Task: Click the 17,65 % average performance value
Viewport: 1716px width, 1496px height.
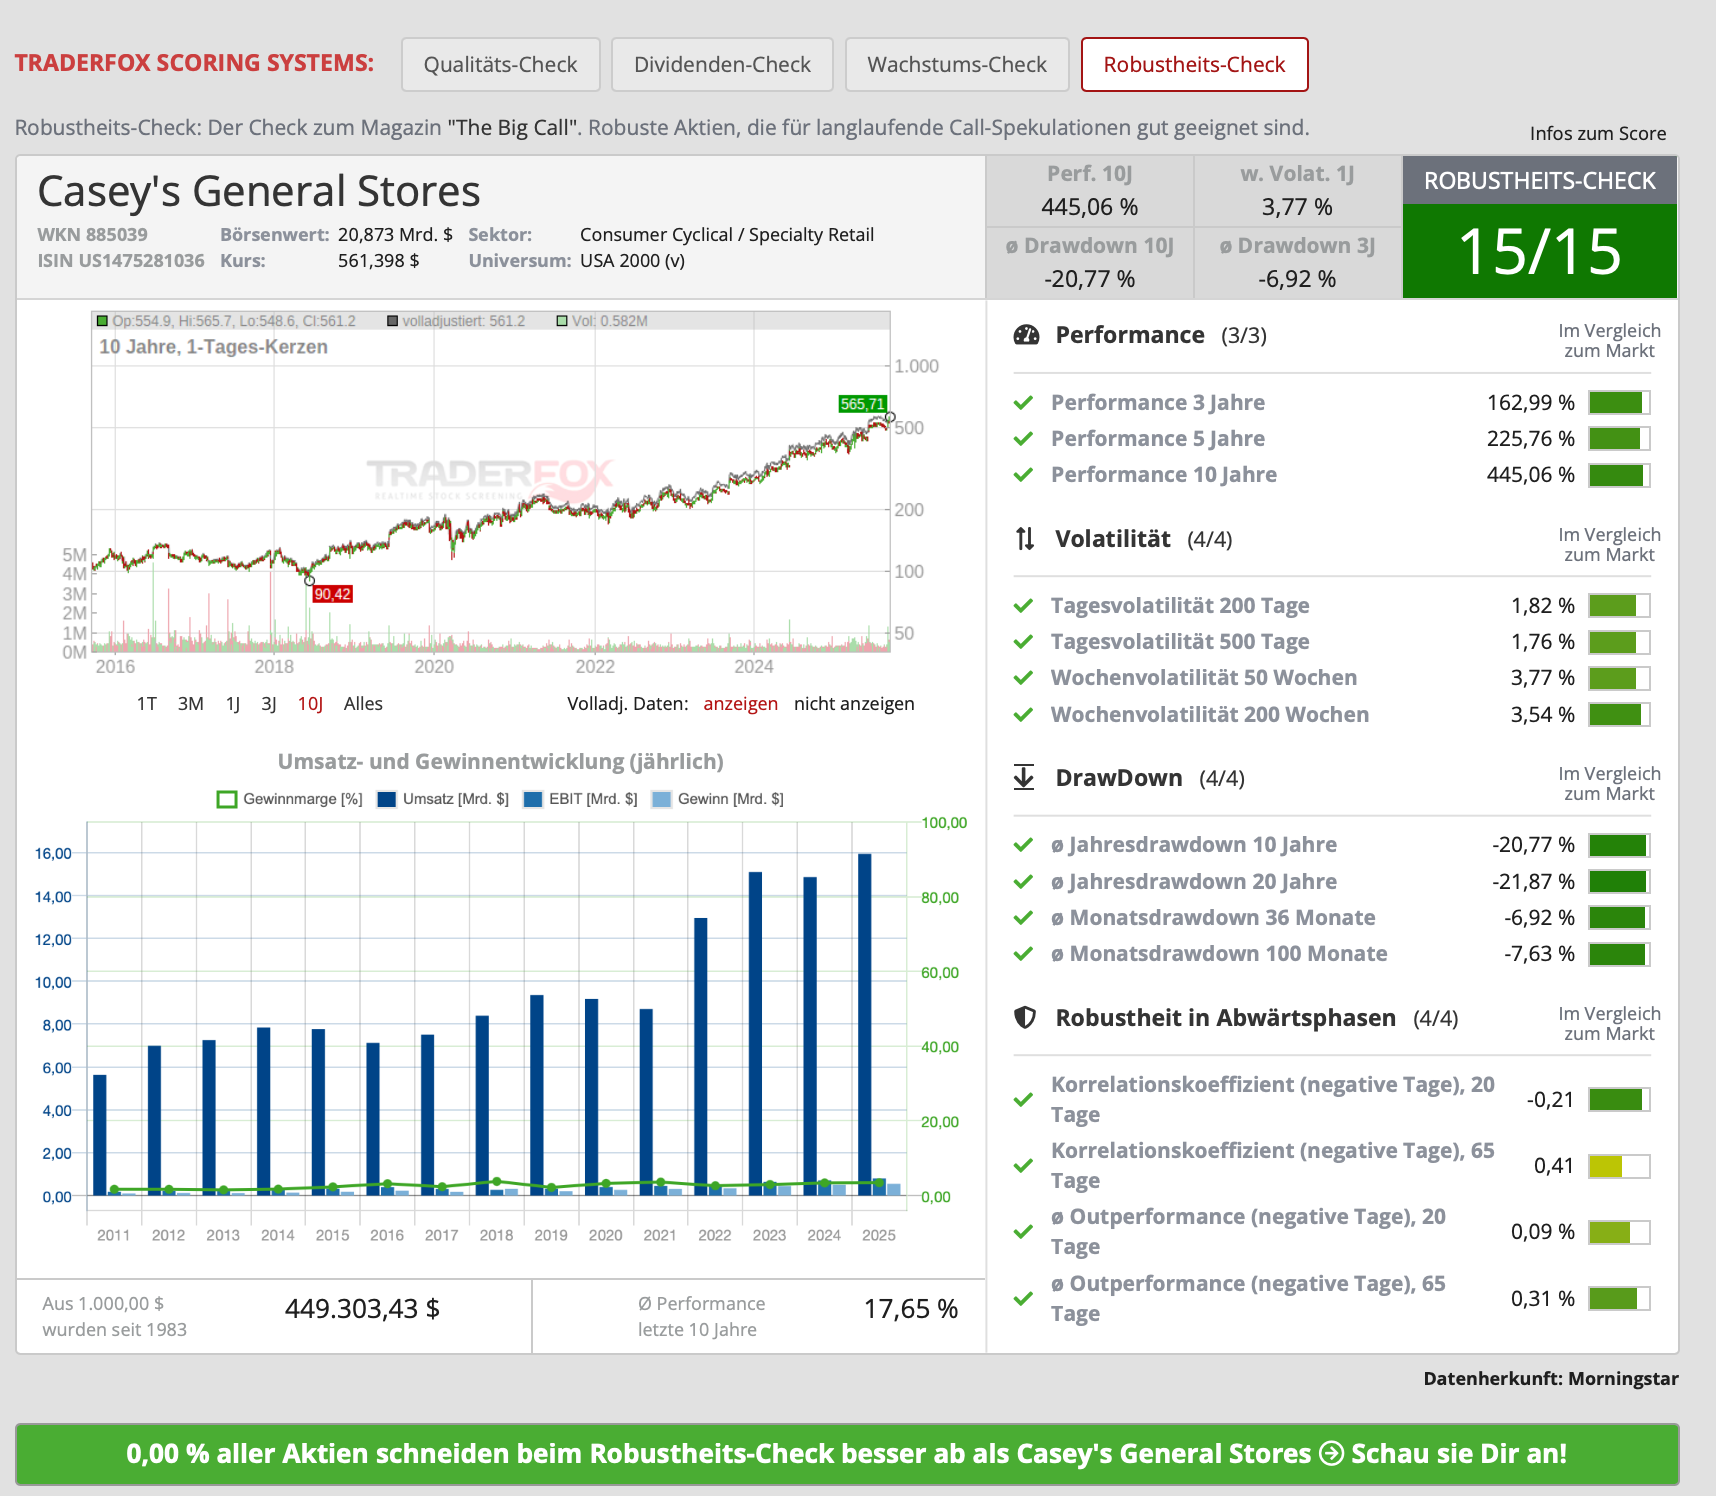Action: click(911, 1309)
